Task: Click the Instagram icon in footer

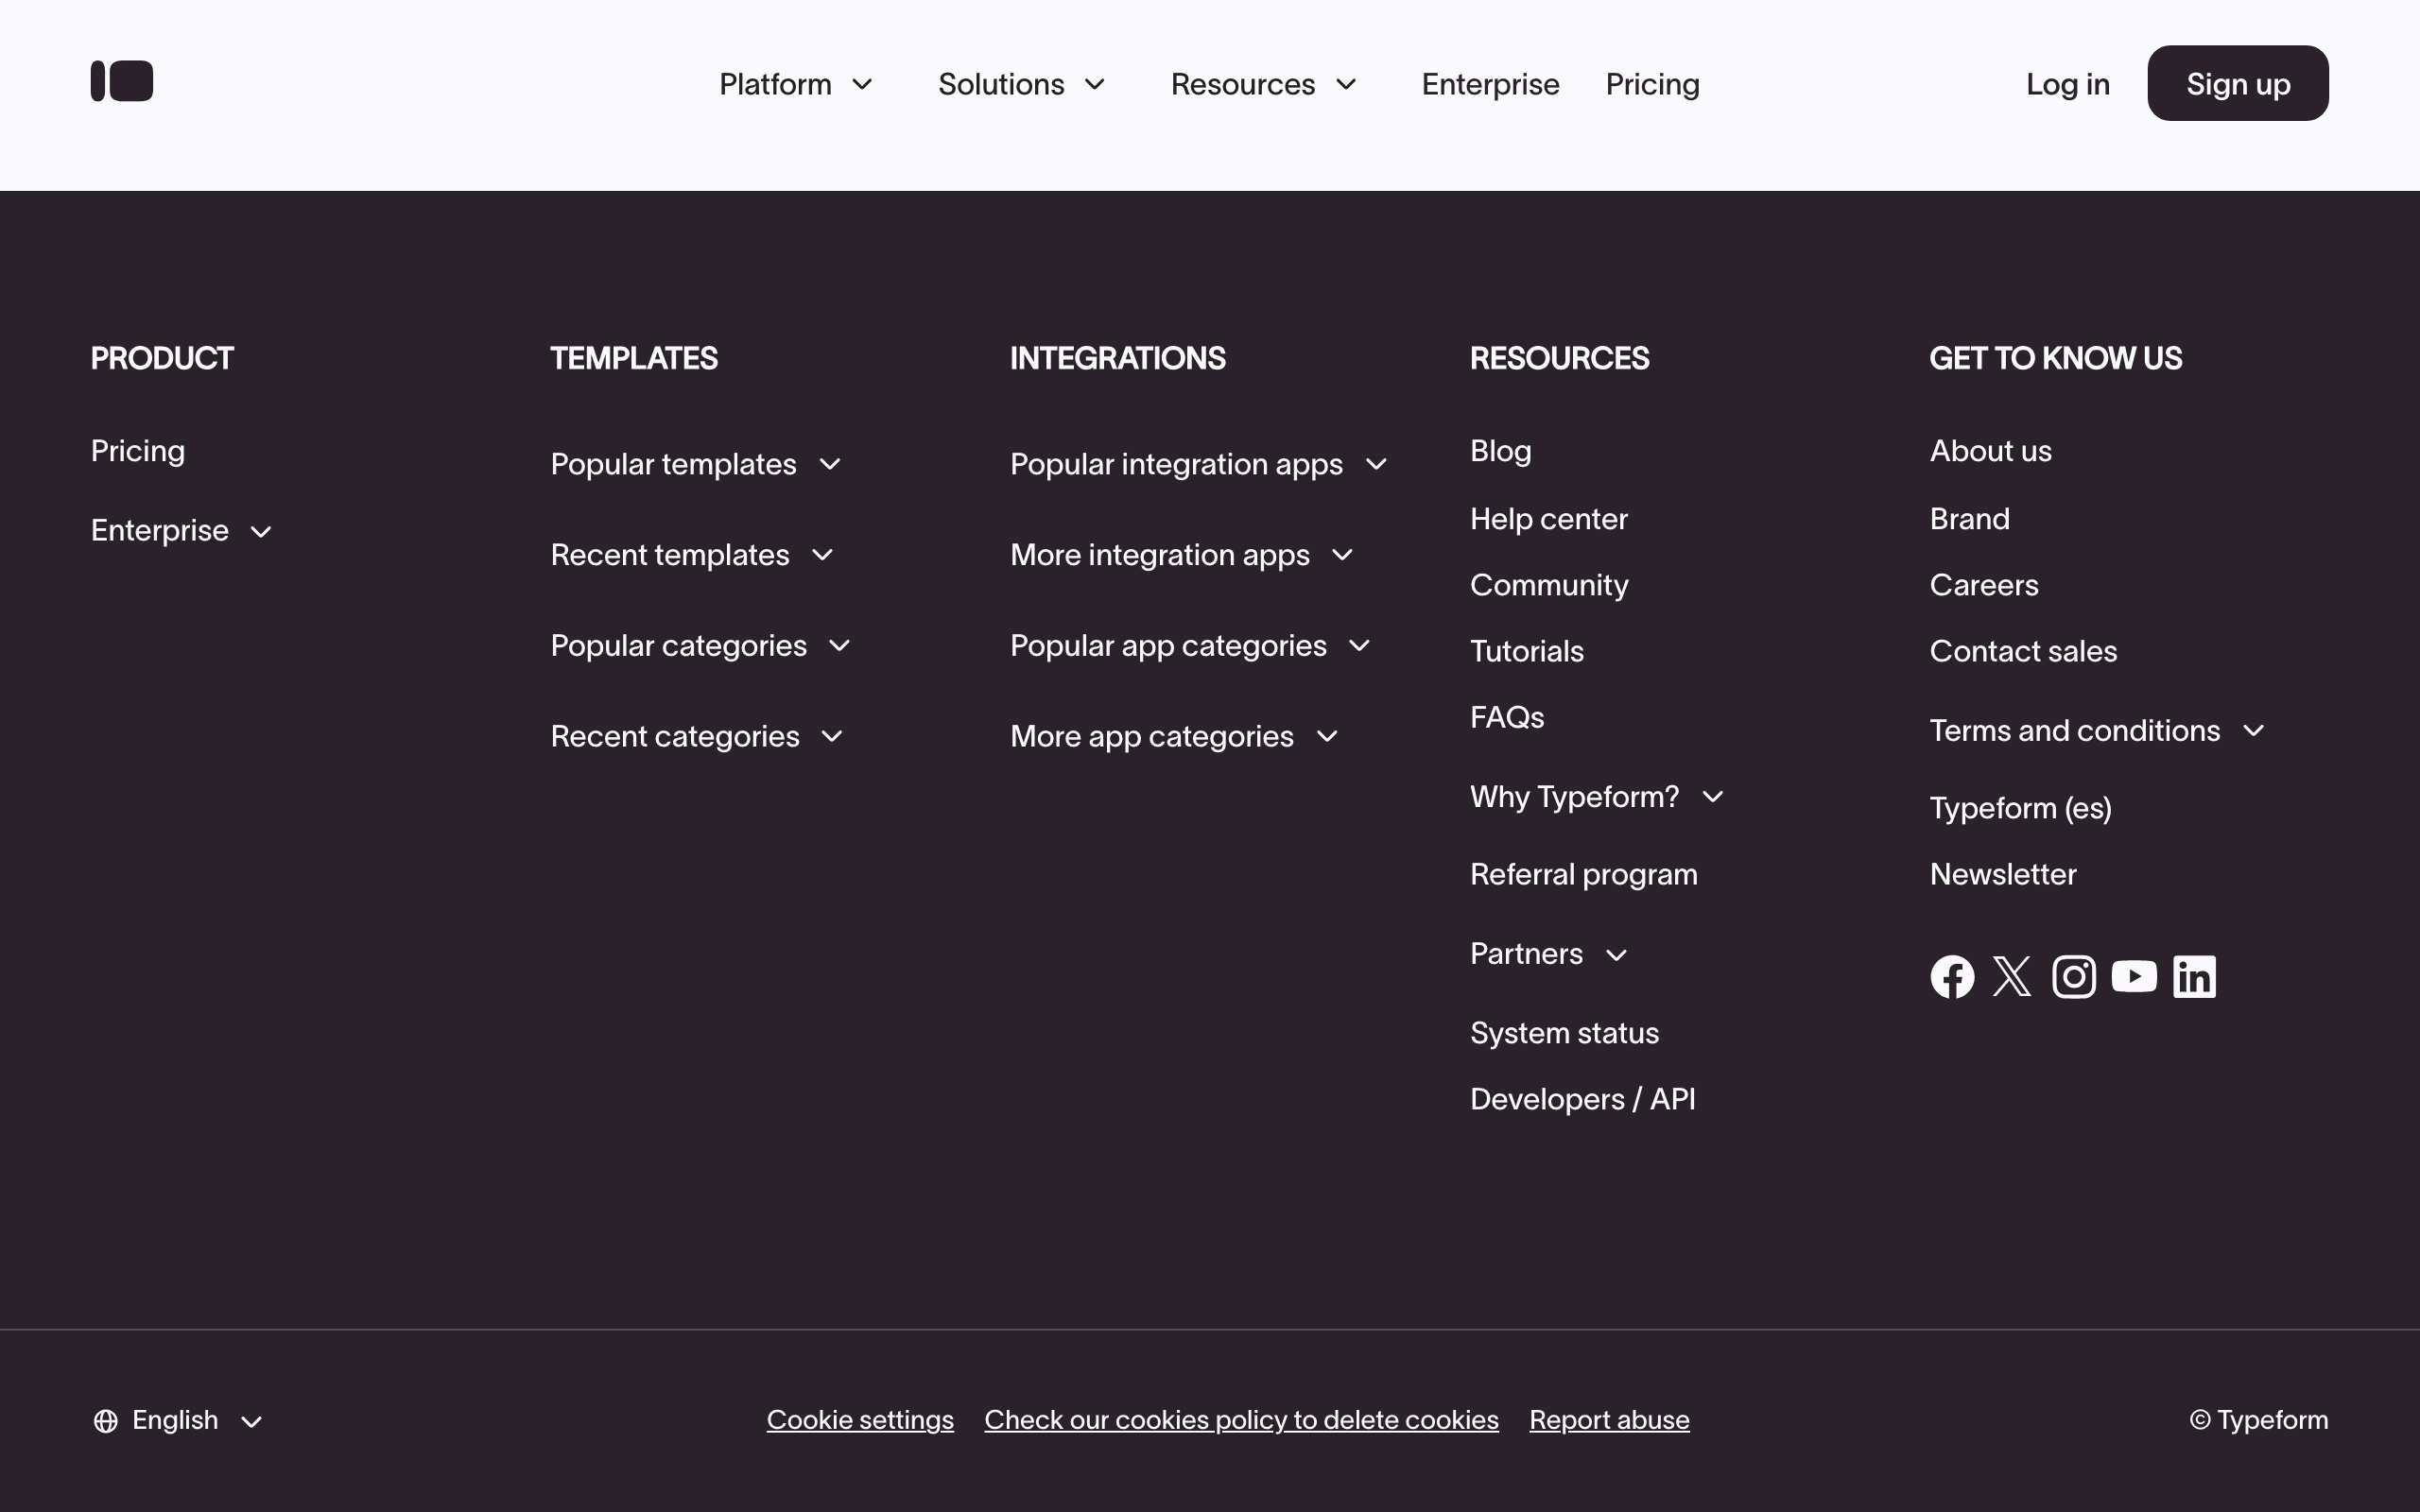Action: pyautogui.click(x=2074, y=976)
